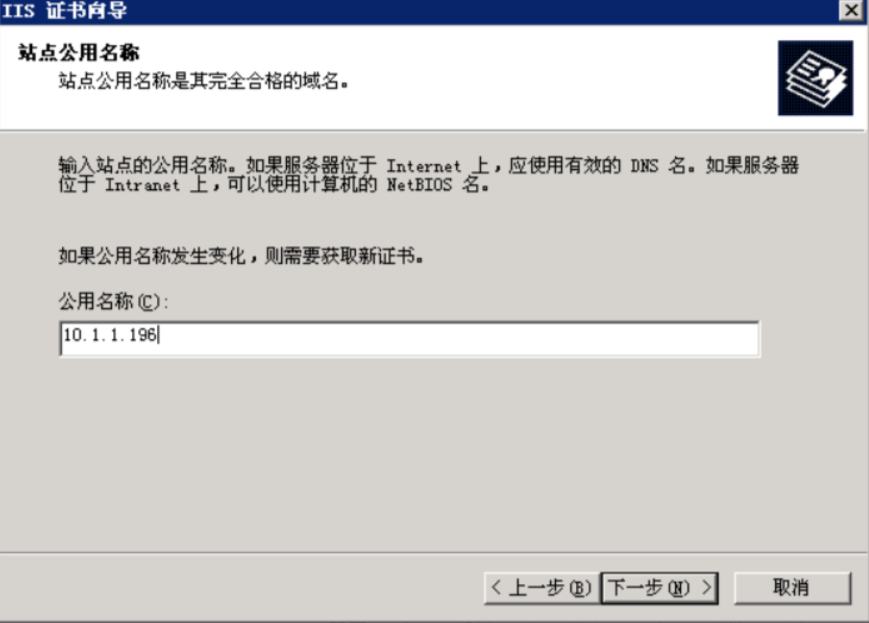Click the certificate wizard icon in the header
869x623 pixels.
[x=815, y=78]
